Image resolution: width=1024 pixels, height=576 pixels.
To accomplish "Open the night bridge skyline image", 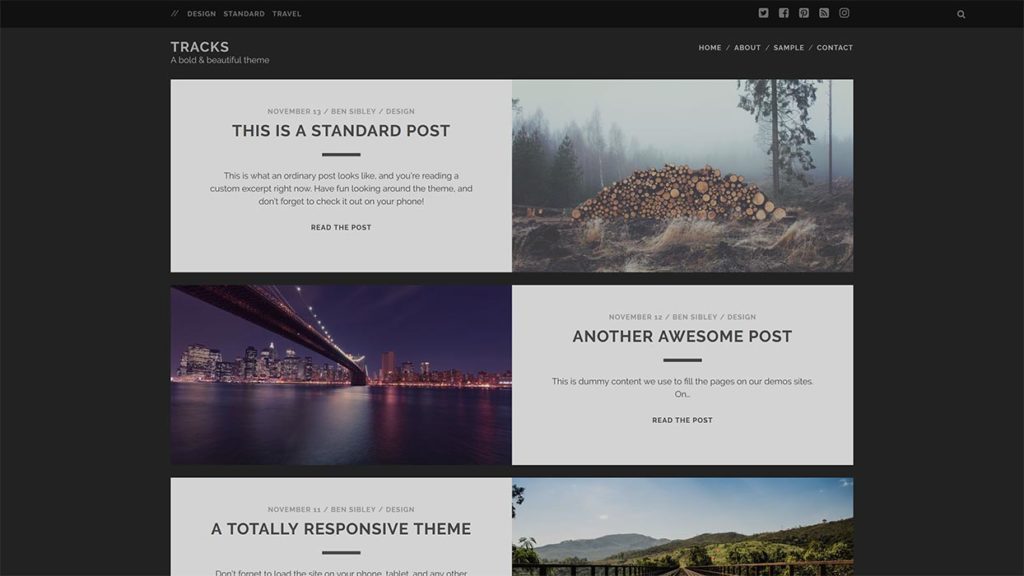I will [x=341, y=375].
